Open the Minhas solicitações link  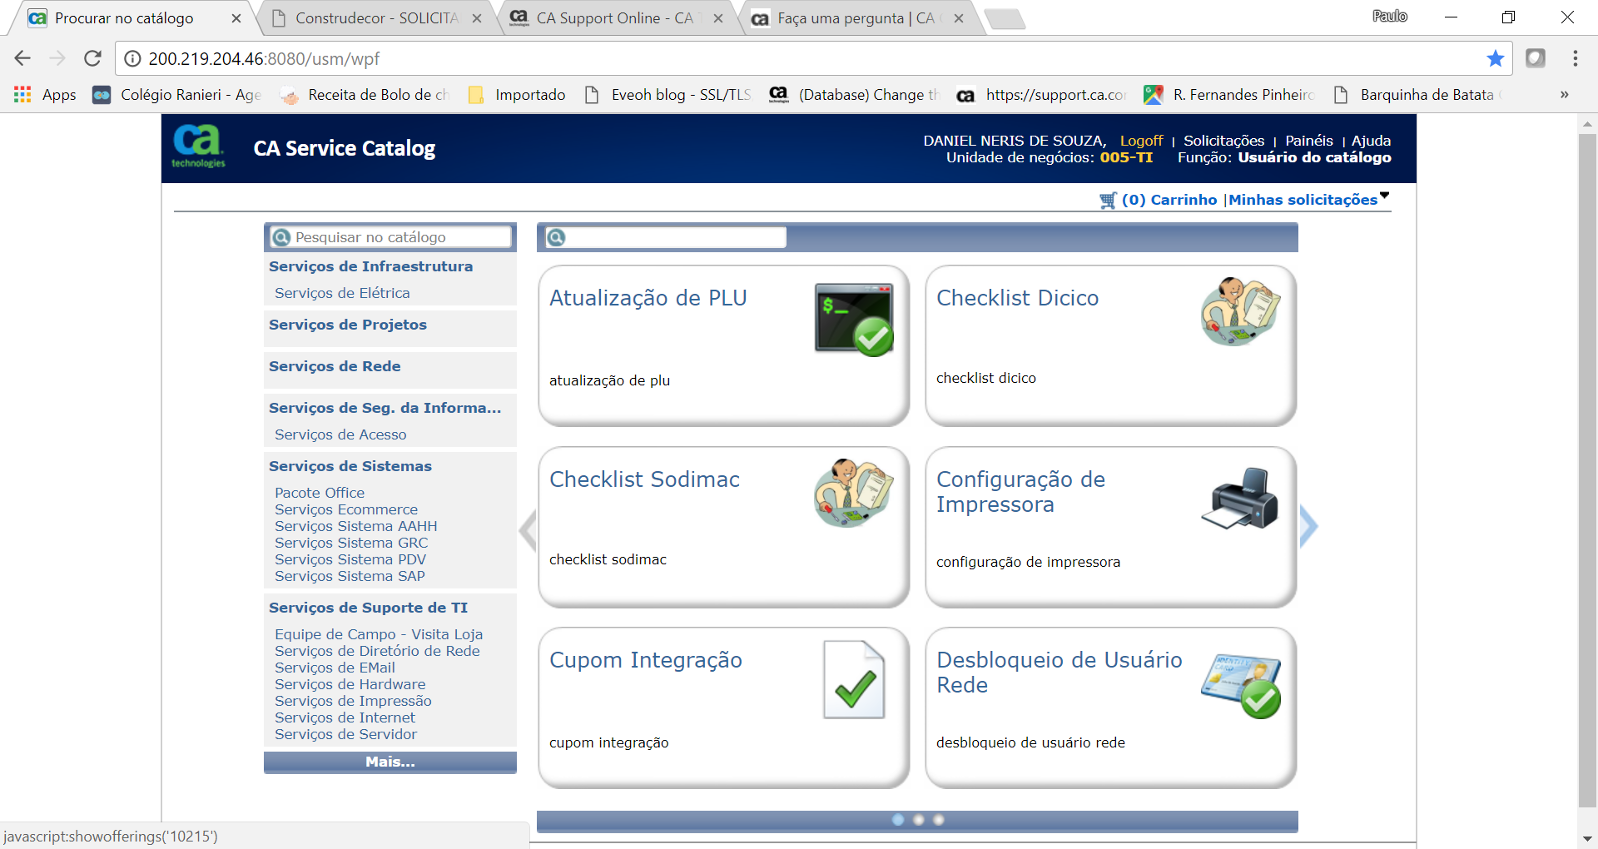1303,200
